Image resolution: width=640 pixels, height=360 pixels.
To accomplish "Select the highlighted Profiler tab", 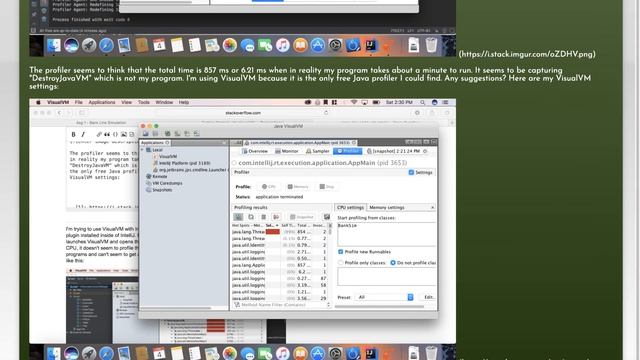I will (x=347, y=151).
